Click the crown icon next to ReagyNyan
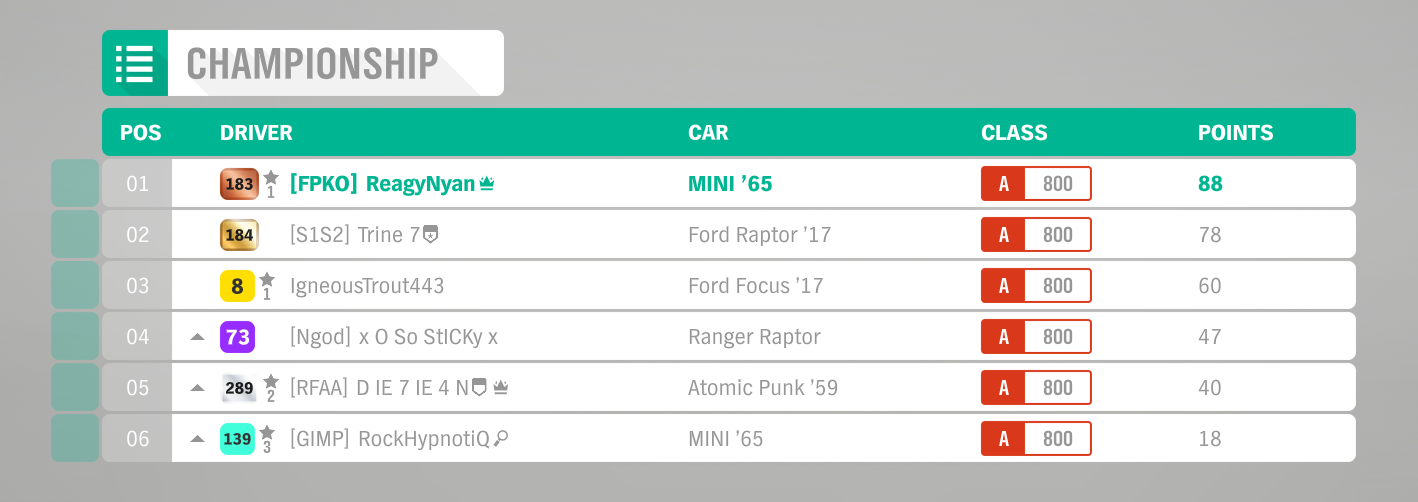The width and height of the screenshot is (1418, 502). 487,184
